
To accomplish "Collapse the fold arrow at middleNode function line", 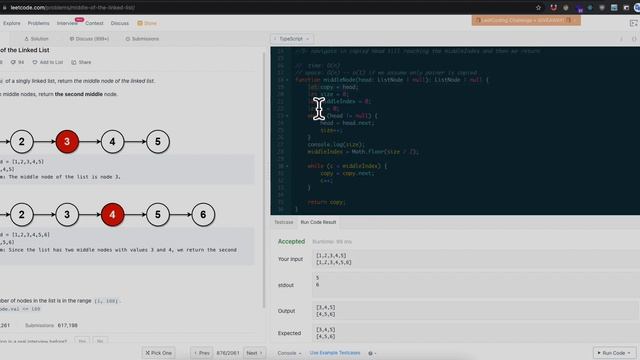I will [287, 80].
